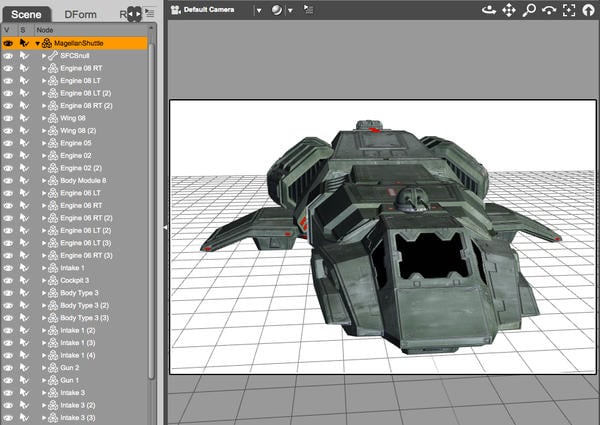600x425 pixels.
Task: Click the Scene list vertical scrollbar
Action: [151, 210]
